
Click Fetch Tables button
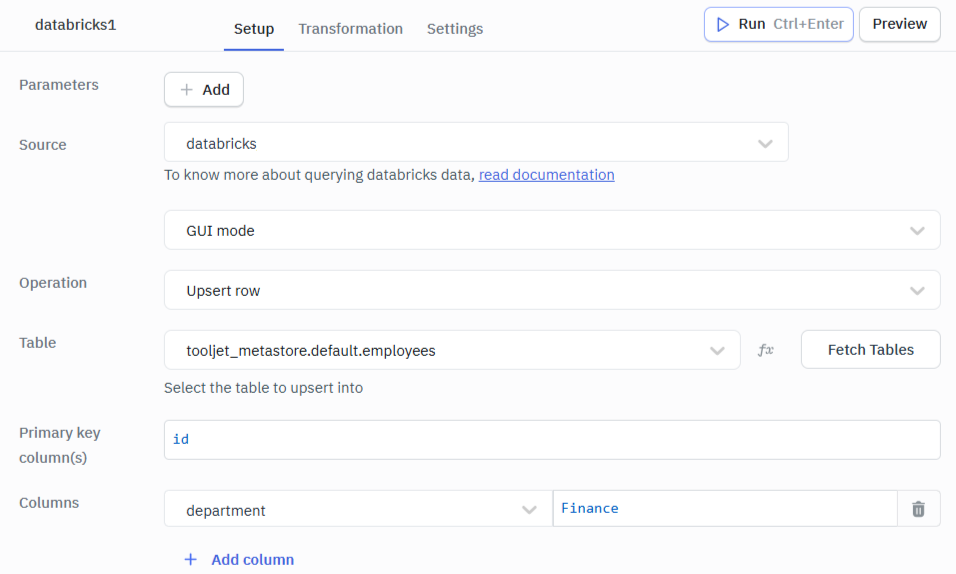[x=871, y=350]
